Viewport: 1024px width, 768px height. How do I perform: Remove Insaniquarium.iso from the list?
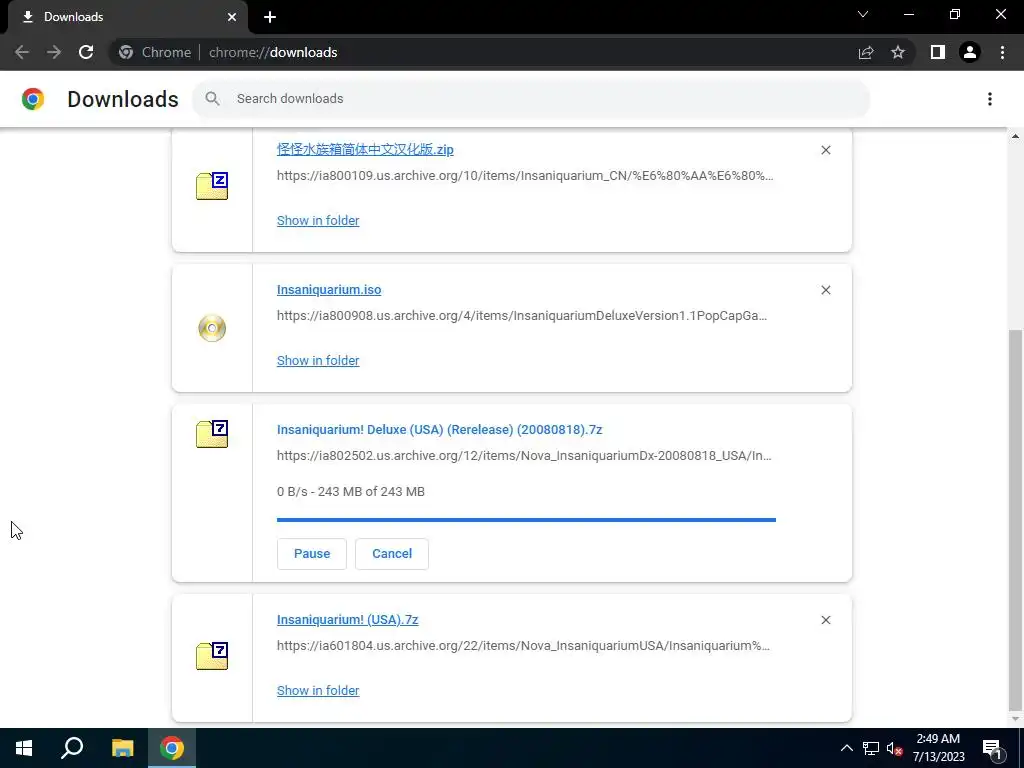(x=825, y=290)
